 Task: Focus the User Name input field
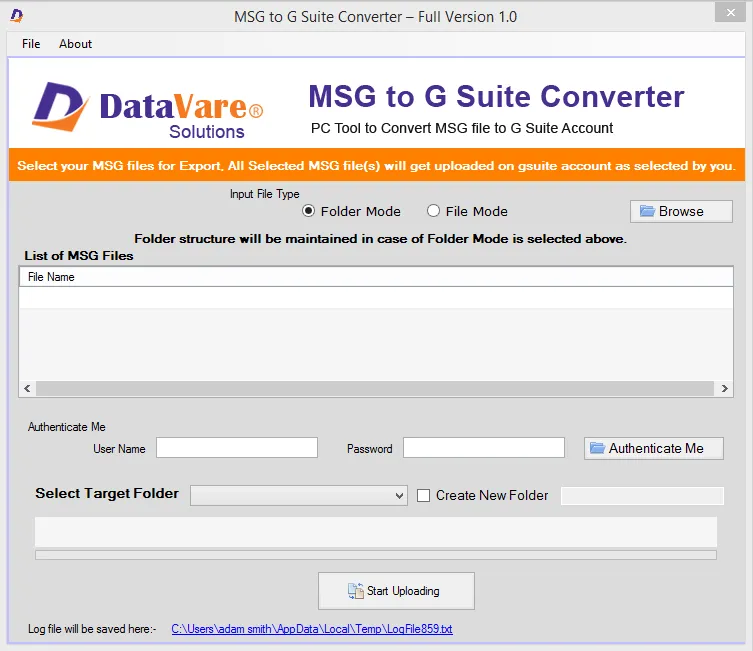237,447
